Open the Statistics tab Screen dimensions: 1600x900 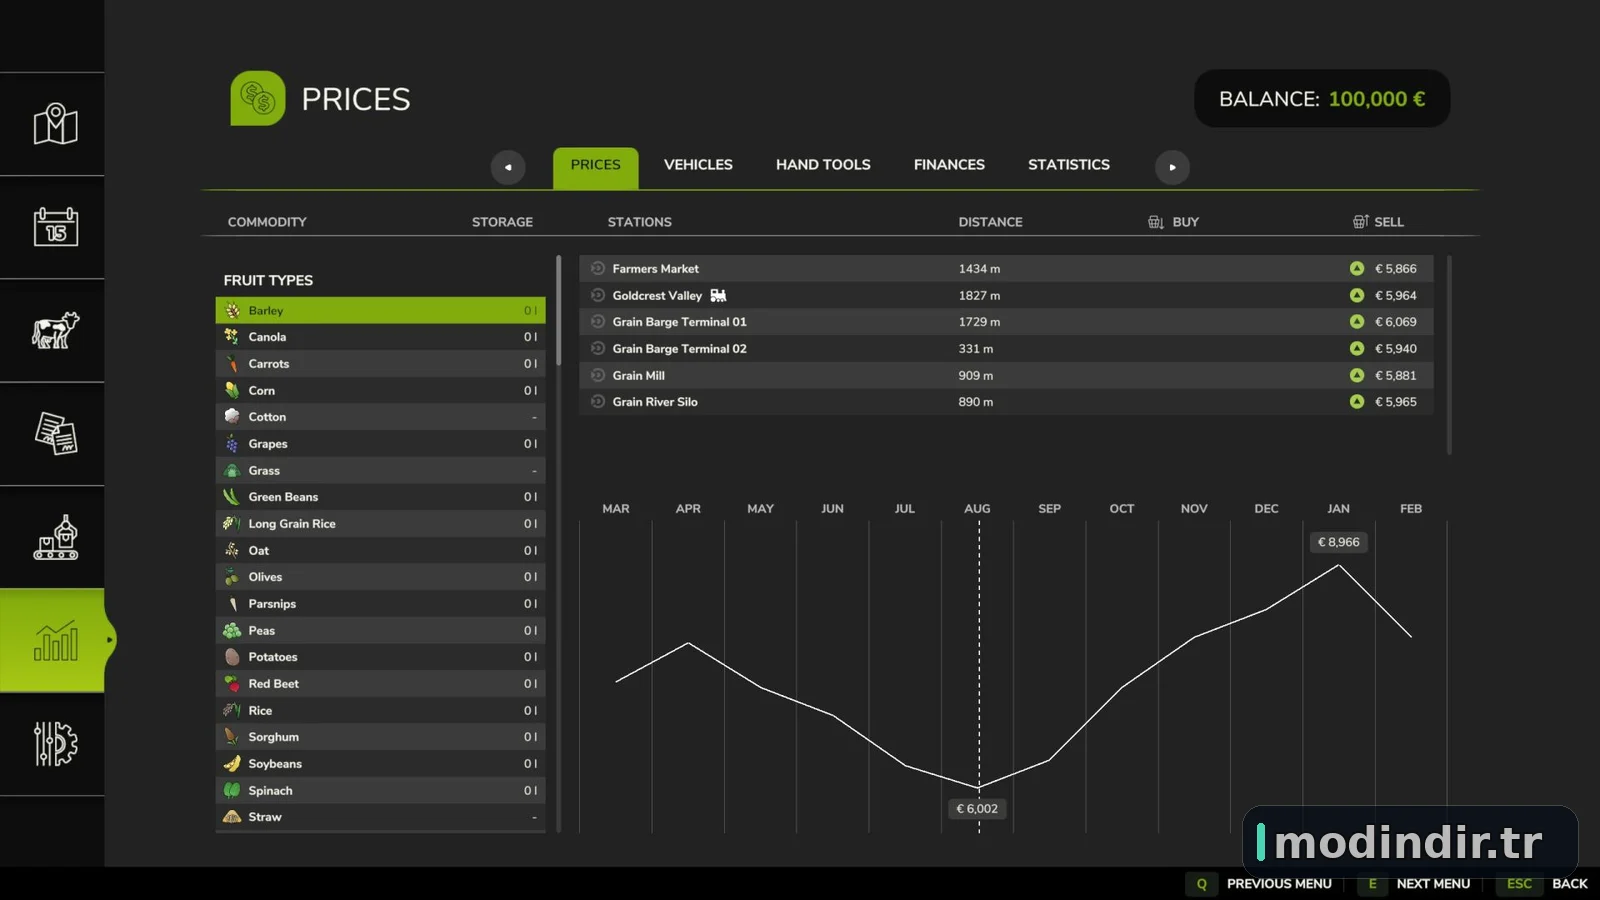[x=1069, y=165]
